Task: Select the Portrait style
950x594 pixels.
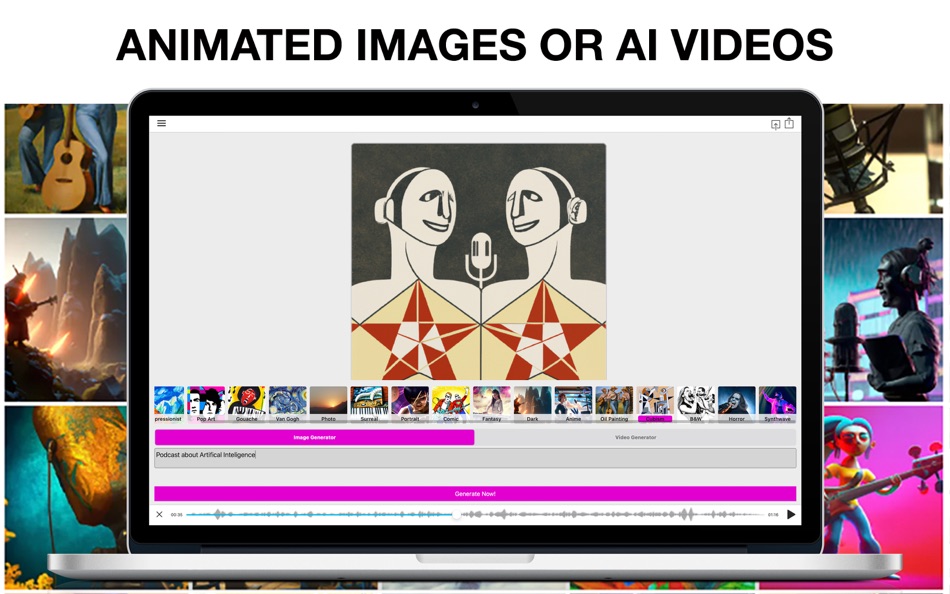Action: (x=410, y=404)
